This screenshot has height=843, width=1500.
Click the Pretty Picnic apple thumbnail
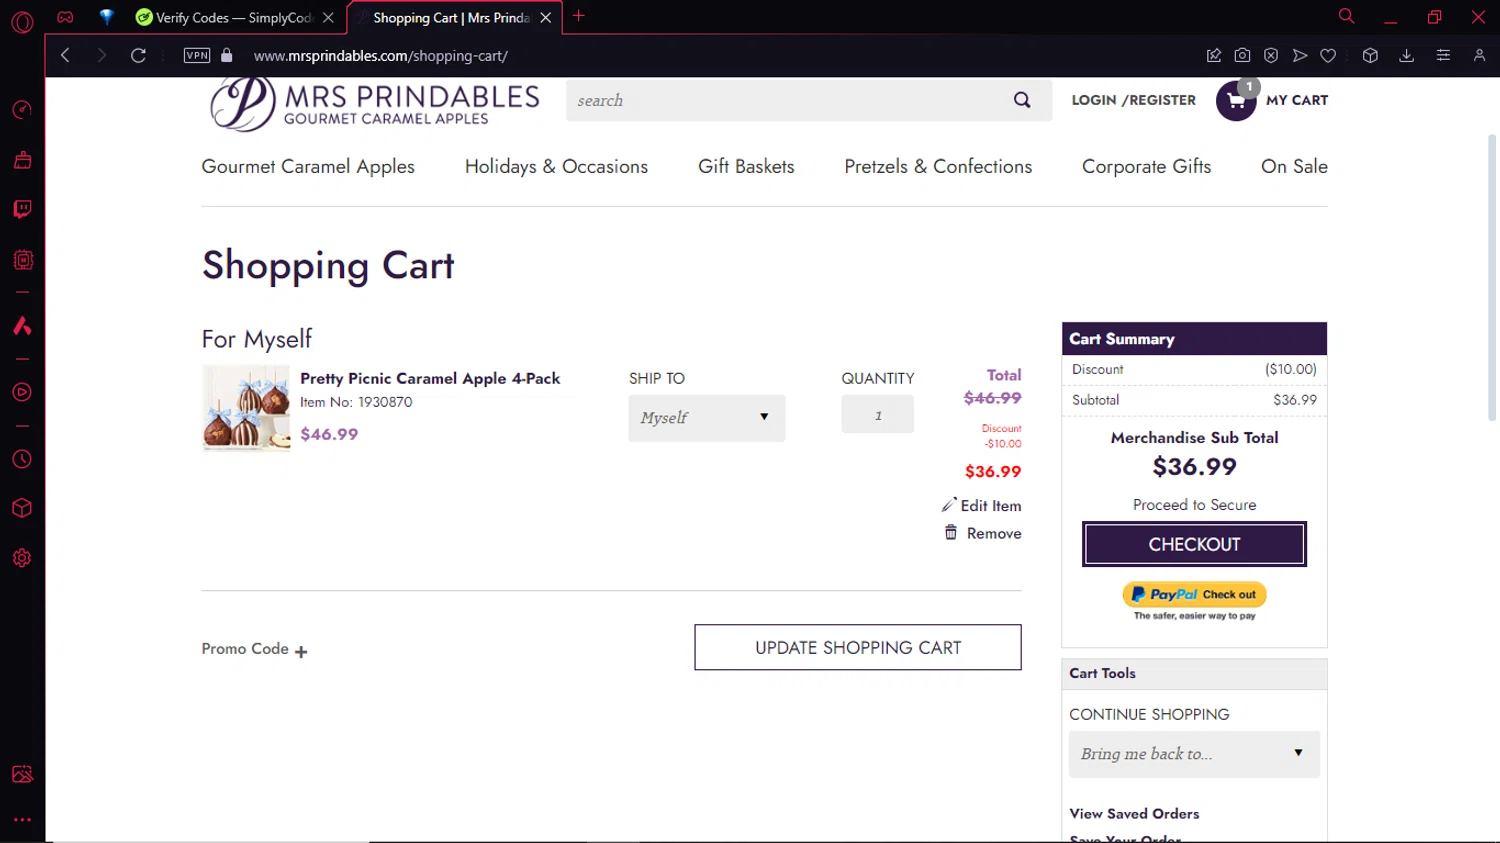(246, 408)
